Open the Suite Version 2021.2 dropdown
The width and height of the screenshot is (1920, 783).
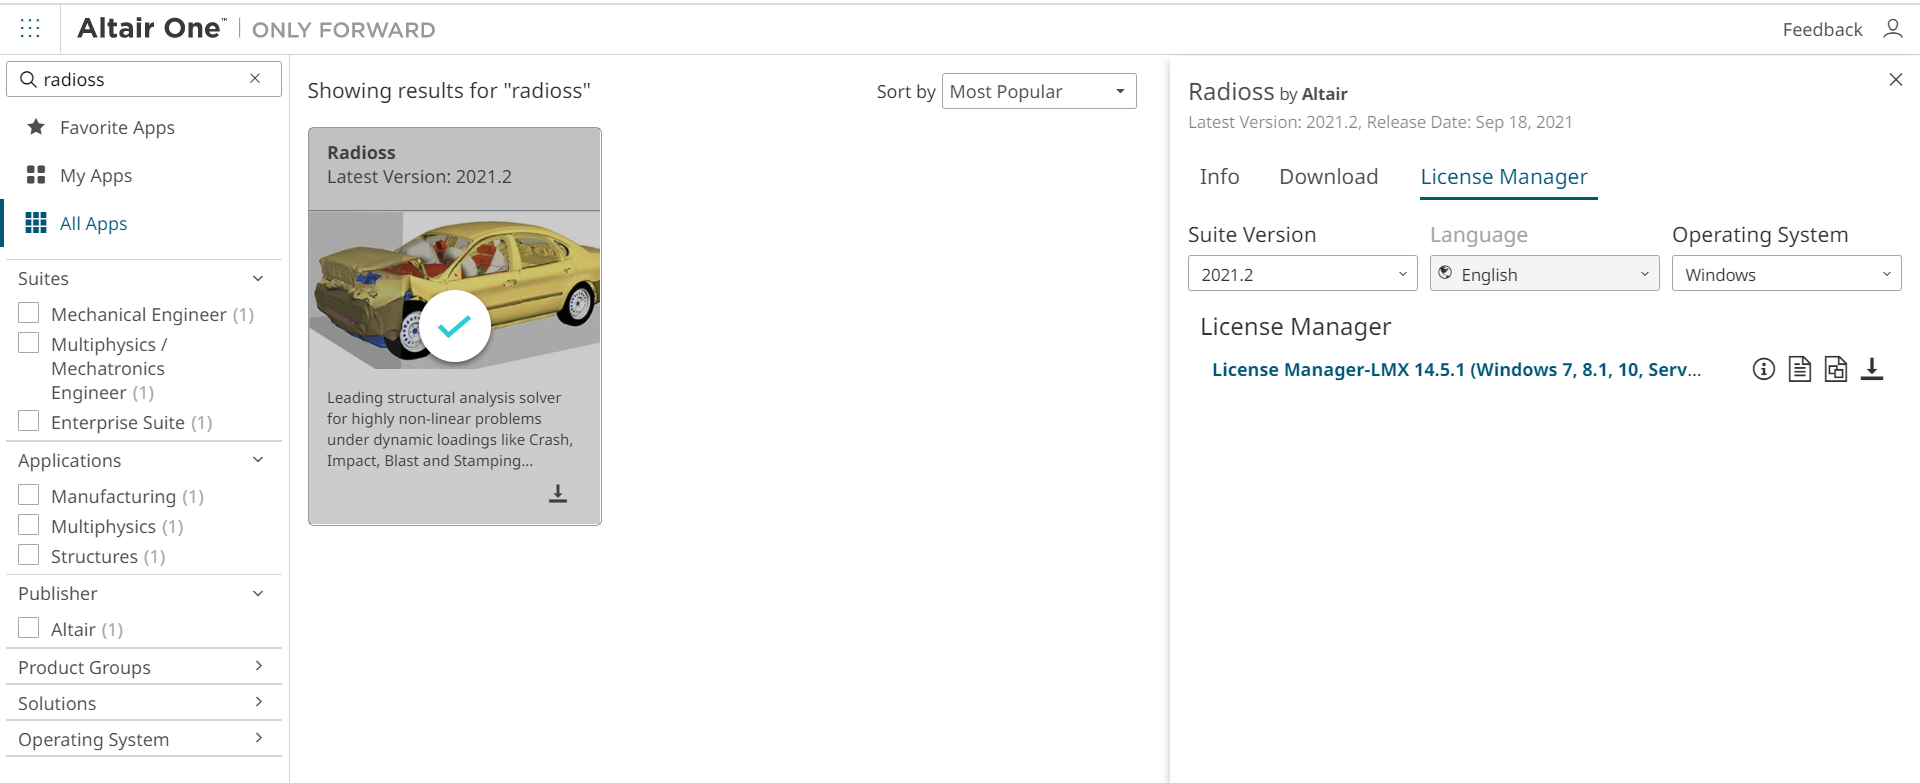pos(1302,275)
